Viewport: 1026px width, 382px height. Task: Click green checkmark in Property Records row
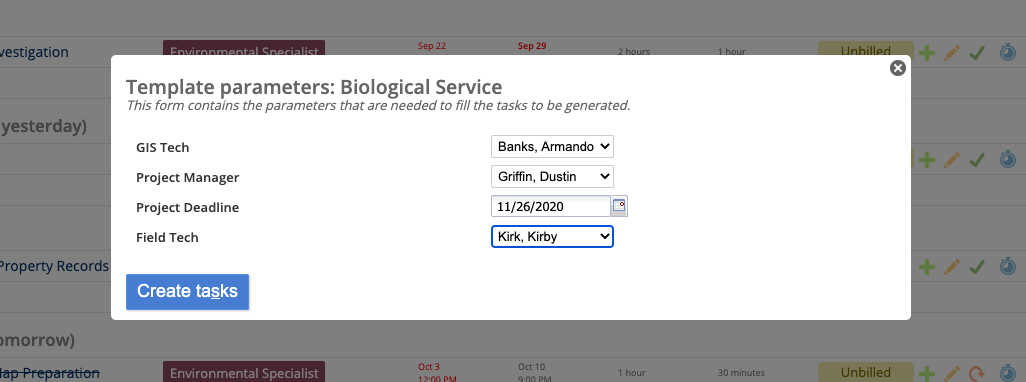point(978,266)
